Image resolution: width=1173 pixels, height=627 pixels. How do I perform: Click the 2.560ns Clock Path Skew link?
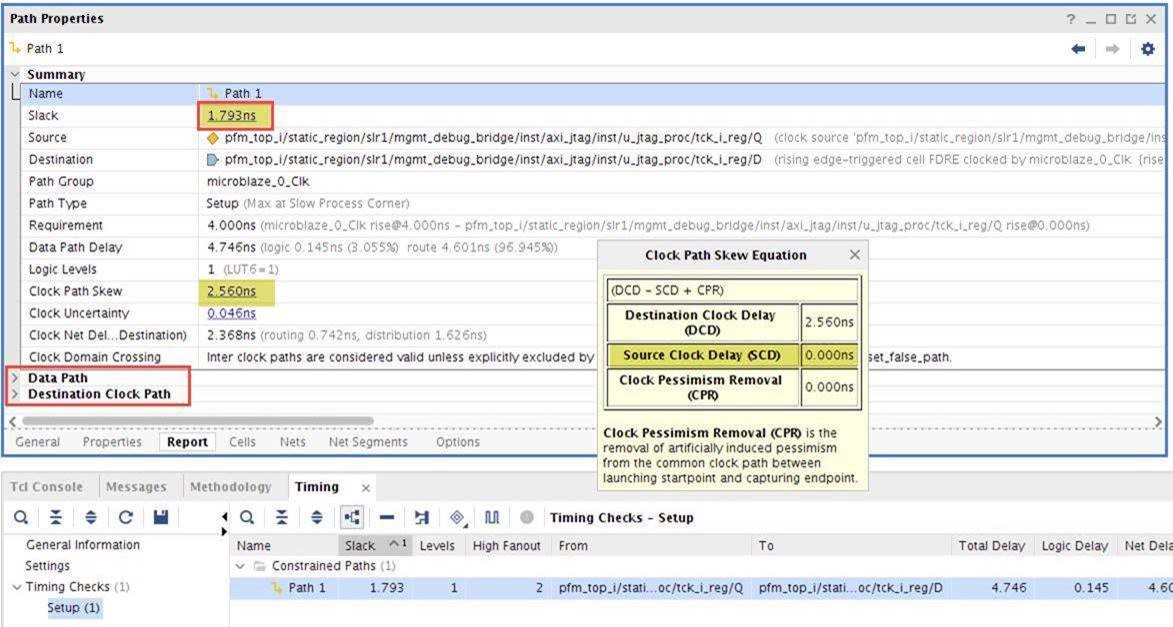click(232, 292)
